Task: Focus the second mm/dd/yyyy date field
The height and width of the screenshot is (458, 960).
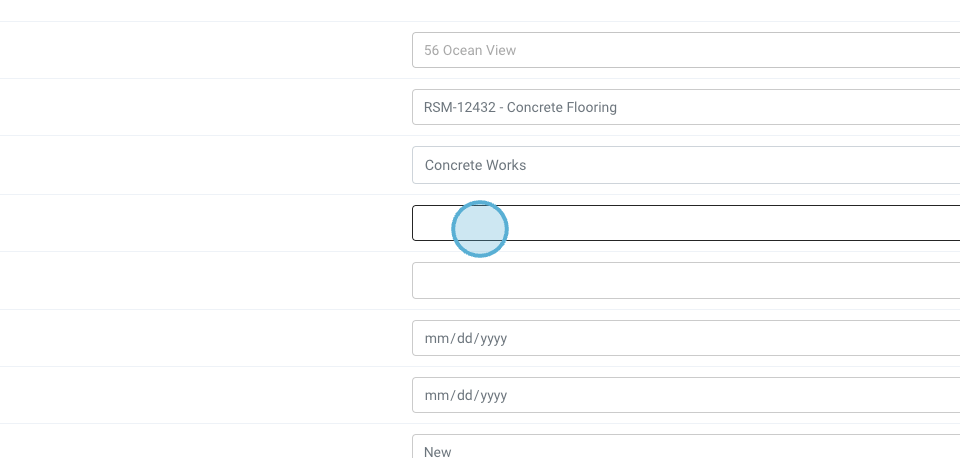Action: (686, 395)
